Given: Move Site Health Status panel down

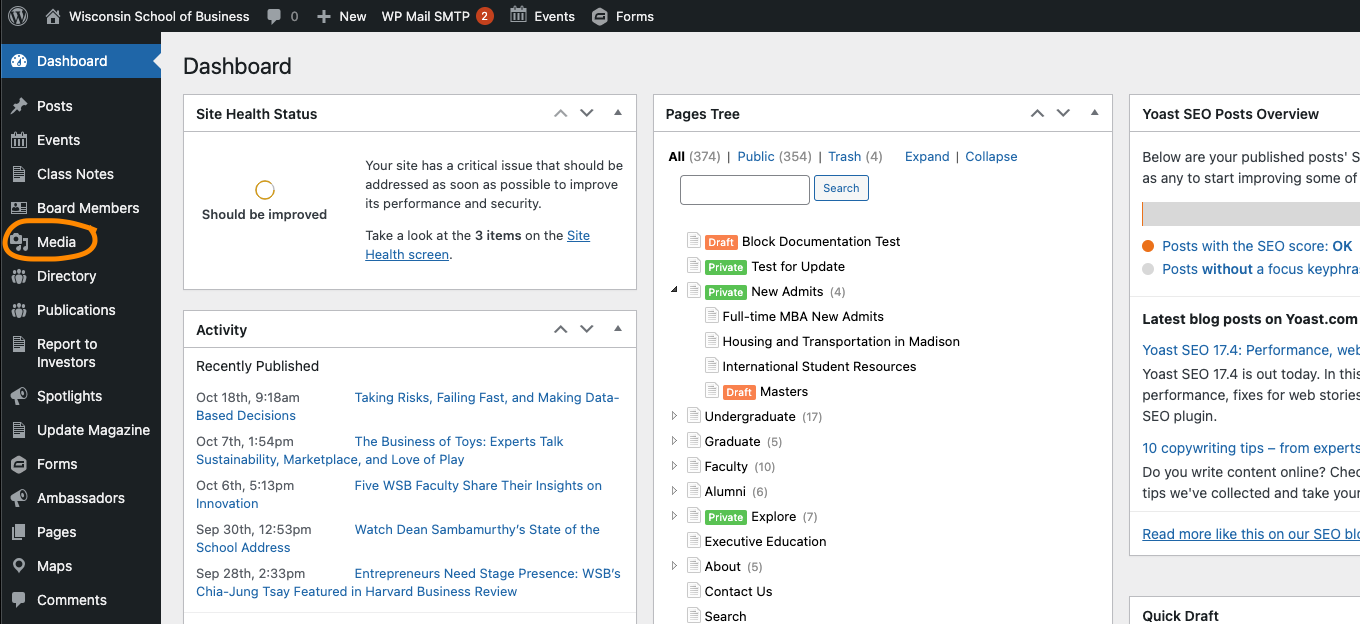Looking at the screenshot, I should 587,113.
